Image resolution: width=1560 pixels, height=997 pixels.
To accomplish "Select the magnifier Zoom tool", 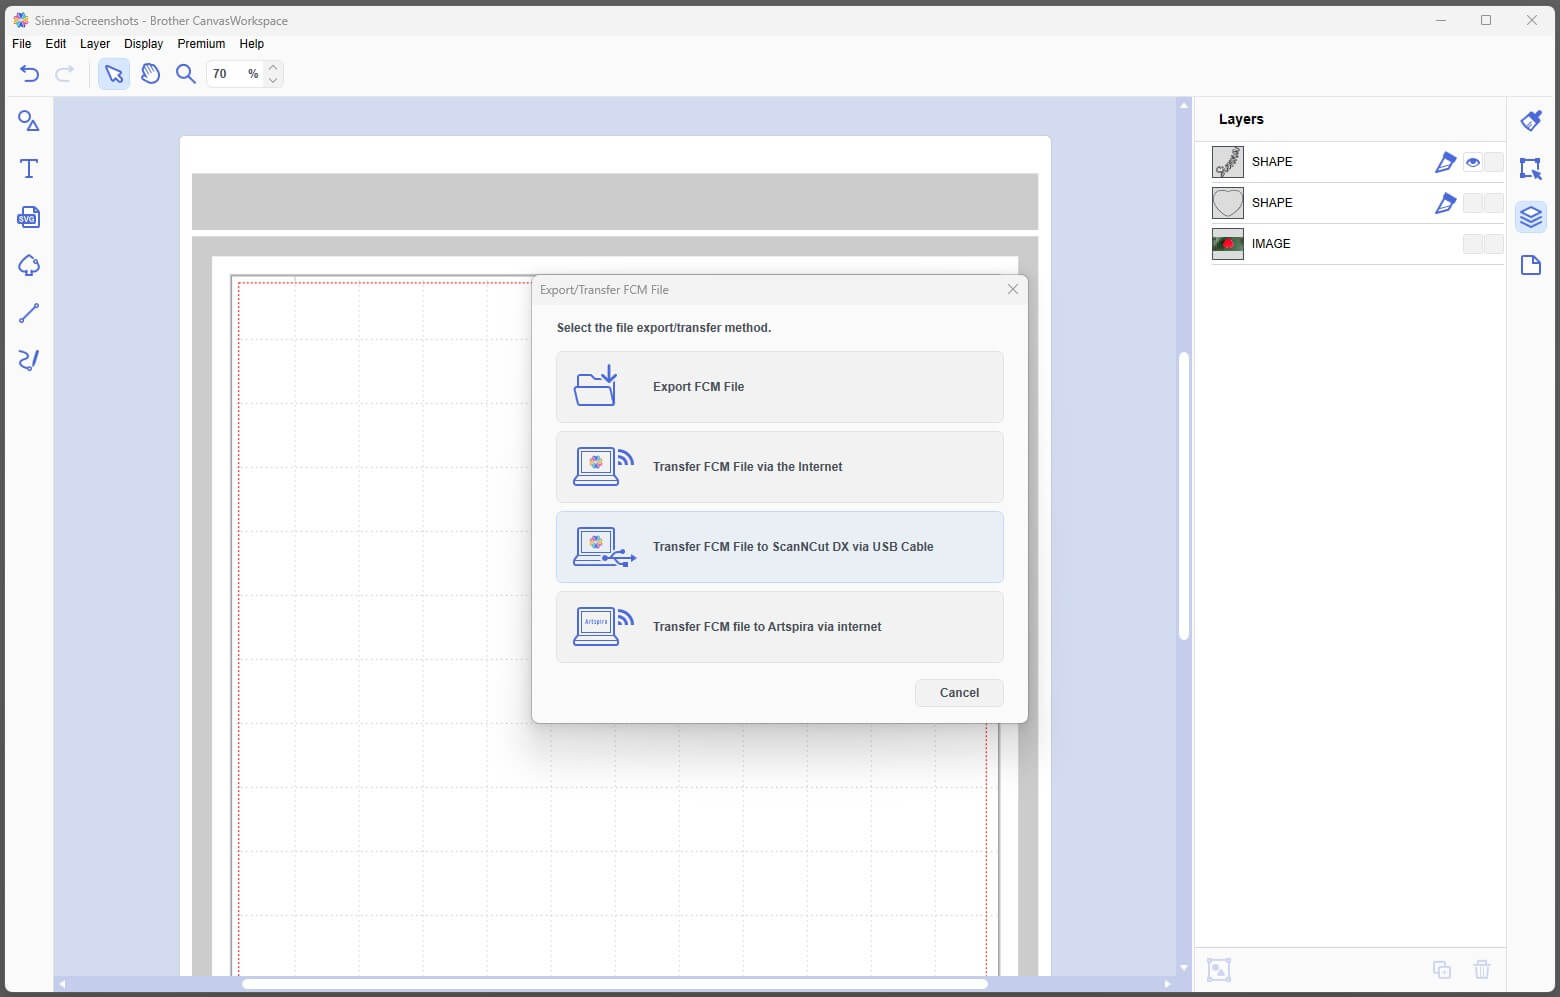I will [x=185, y=73].
